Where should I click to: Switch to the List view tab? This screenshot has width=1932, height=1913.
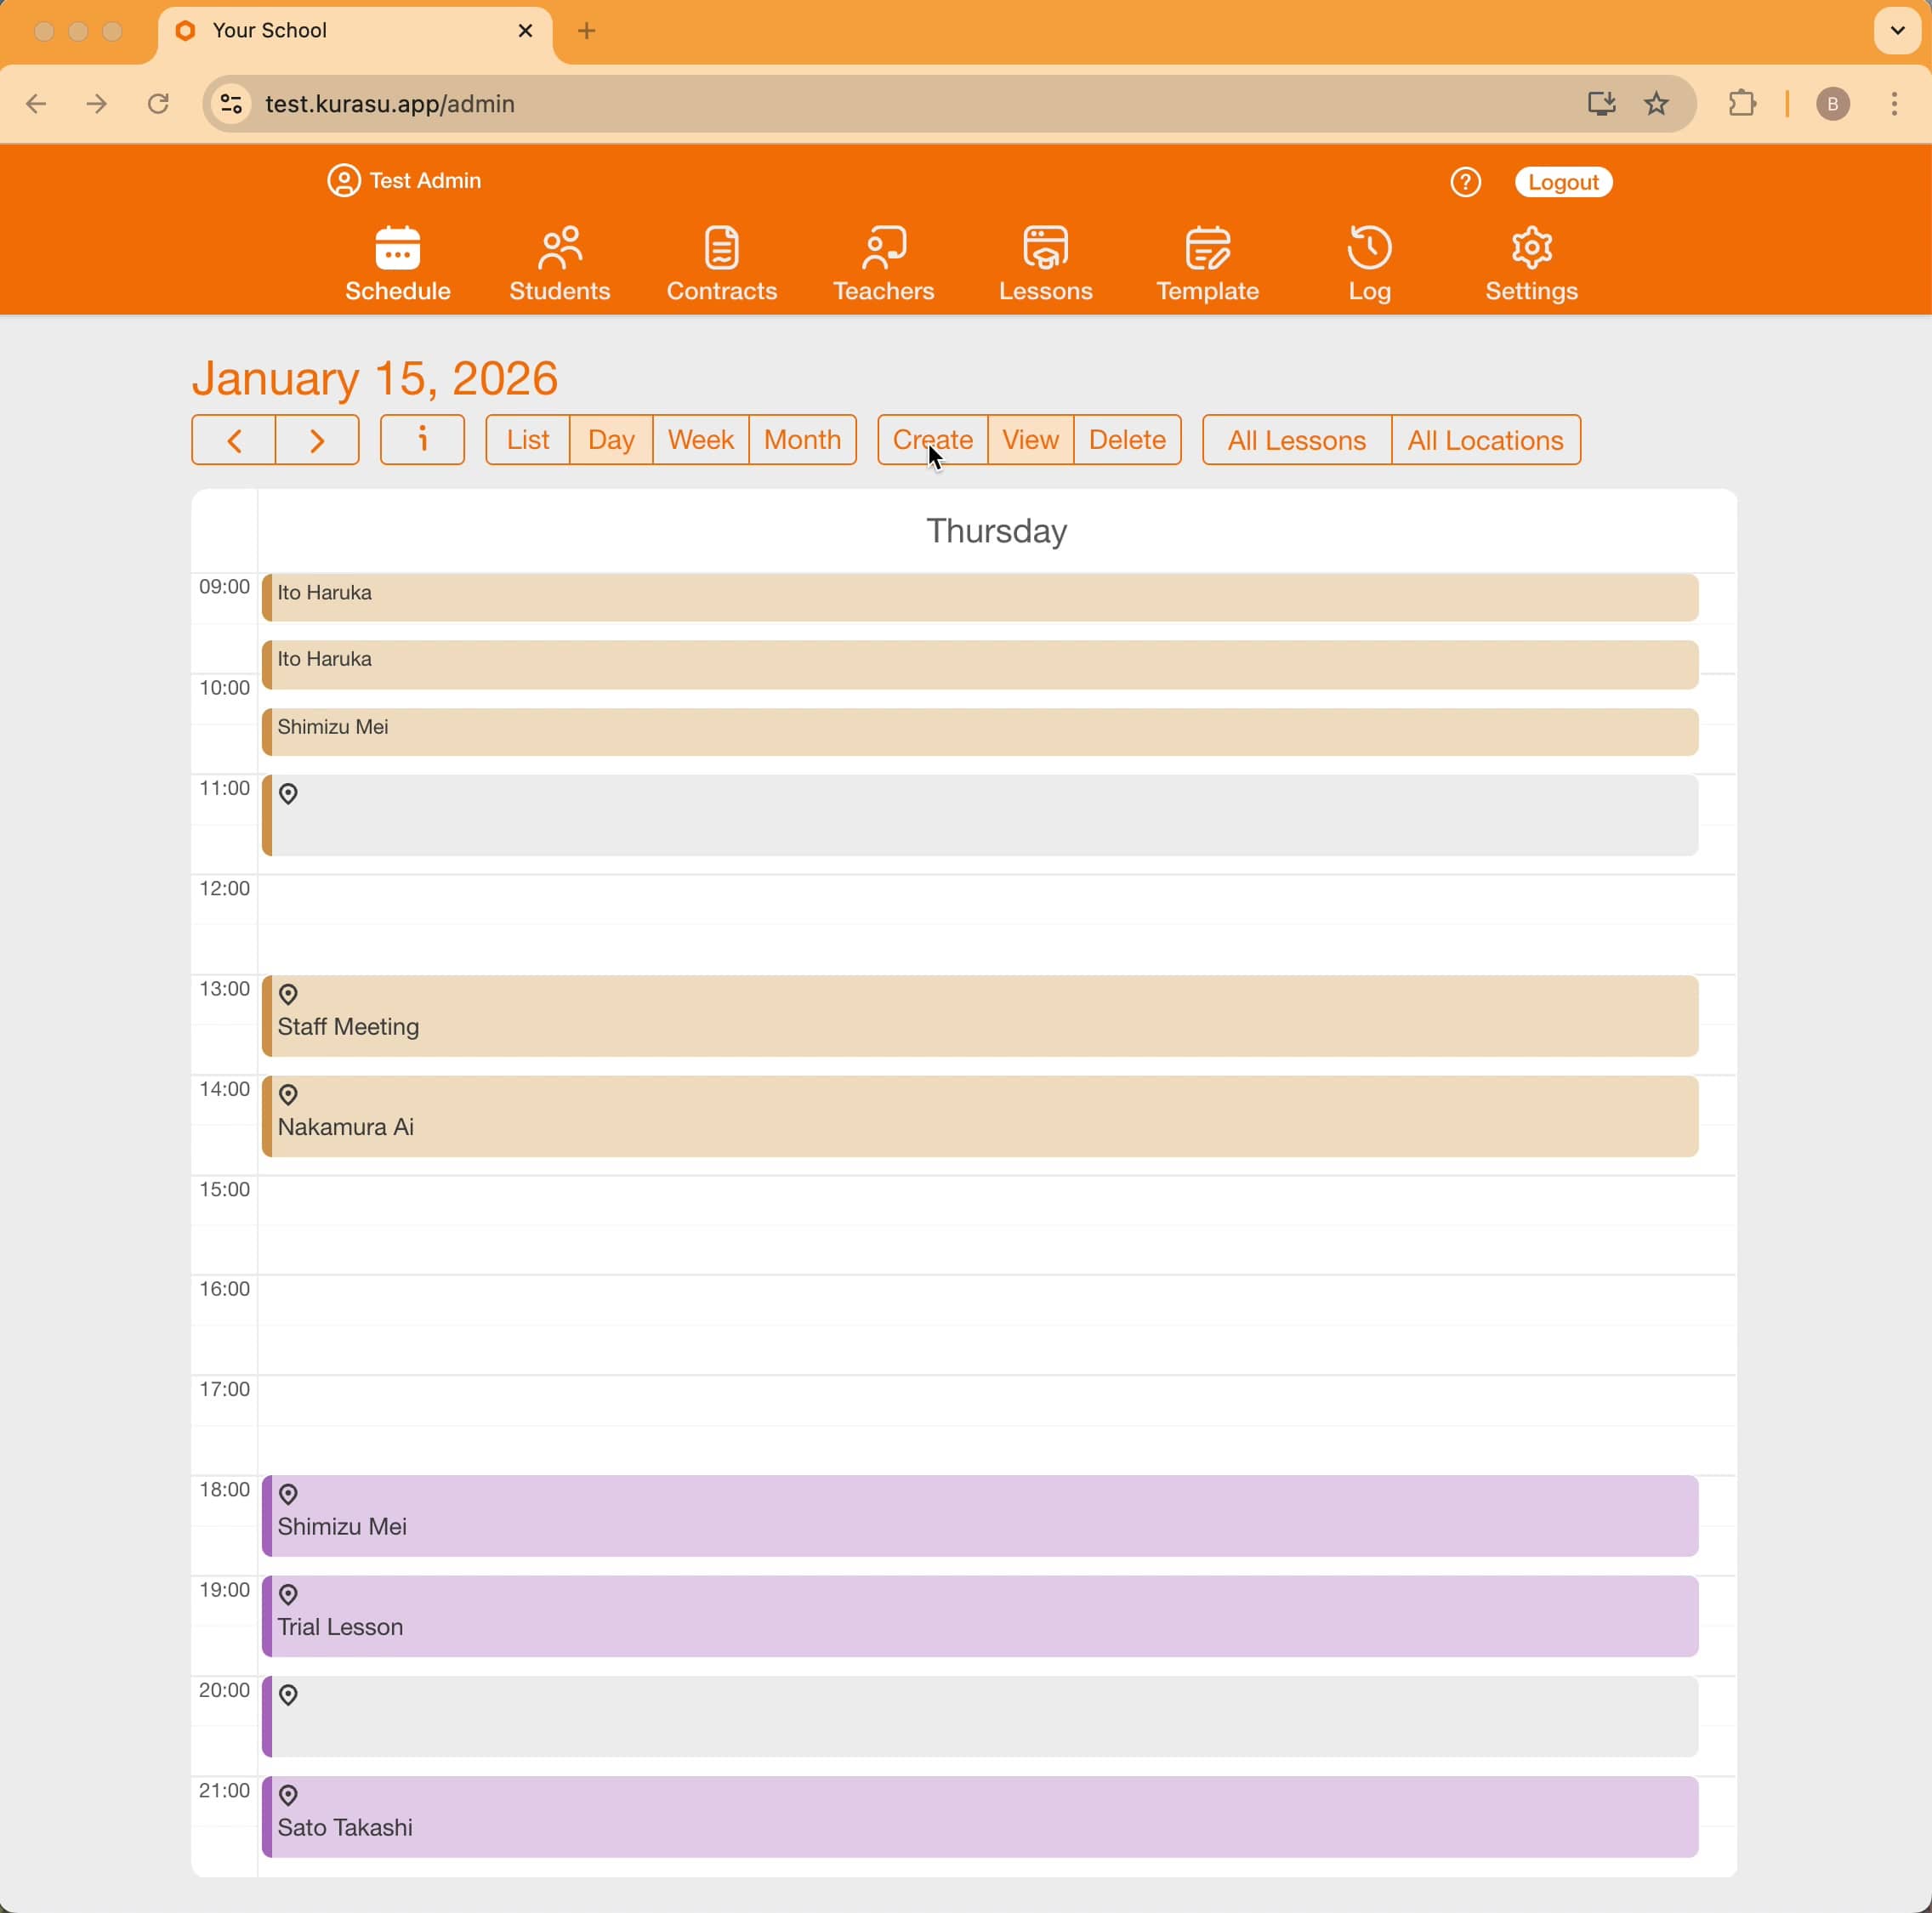tap(527, 440)
